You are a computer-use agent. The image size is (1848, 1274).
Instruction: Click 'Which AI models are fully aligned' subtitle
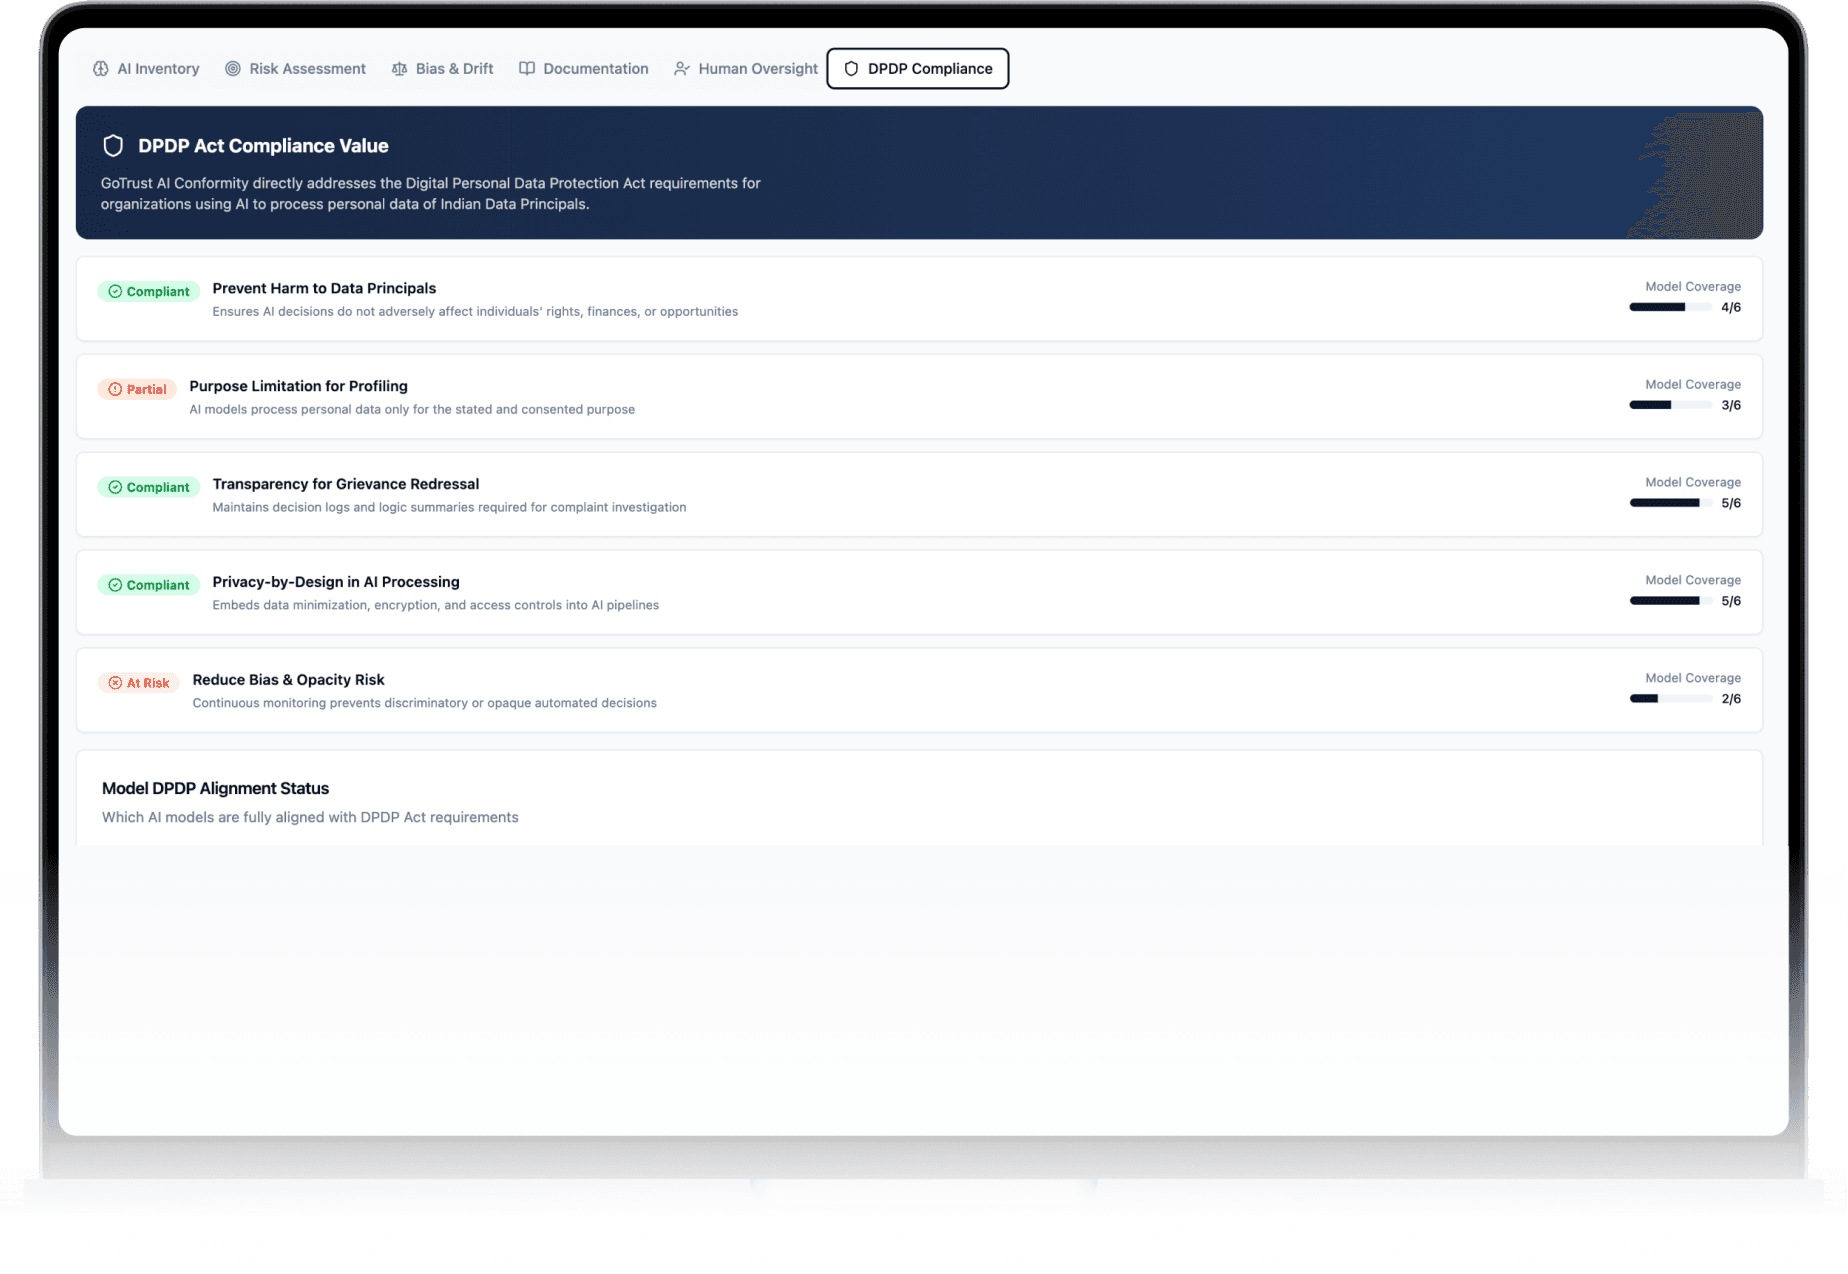(310, 818)
